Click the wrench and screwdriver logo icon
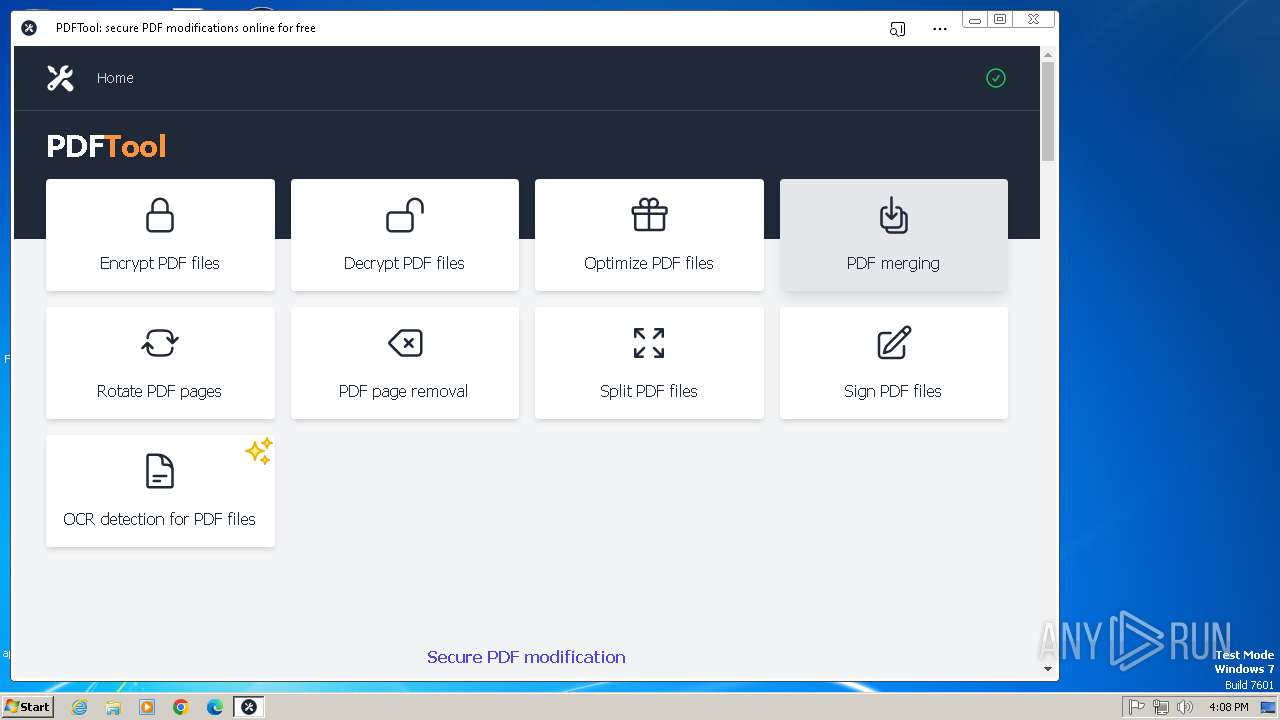Viewport: 1280px width, 720px height. [x=60, y=78]
